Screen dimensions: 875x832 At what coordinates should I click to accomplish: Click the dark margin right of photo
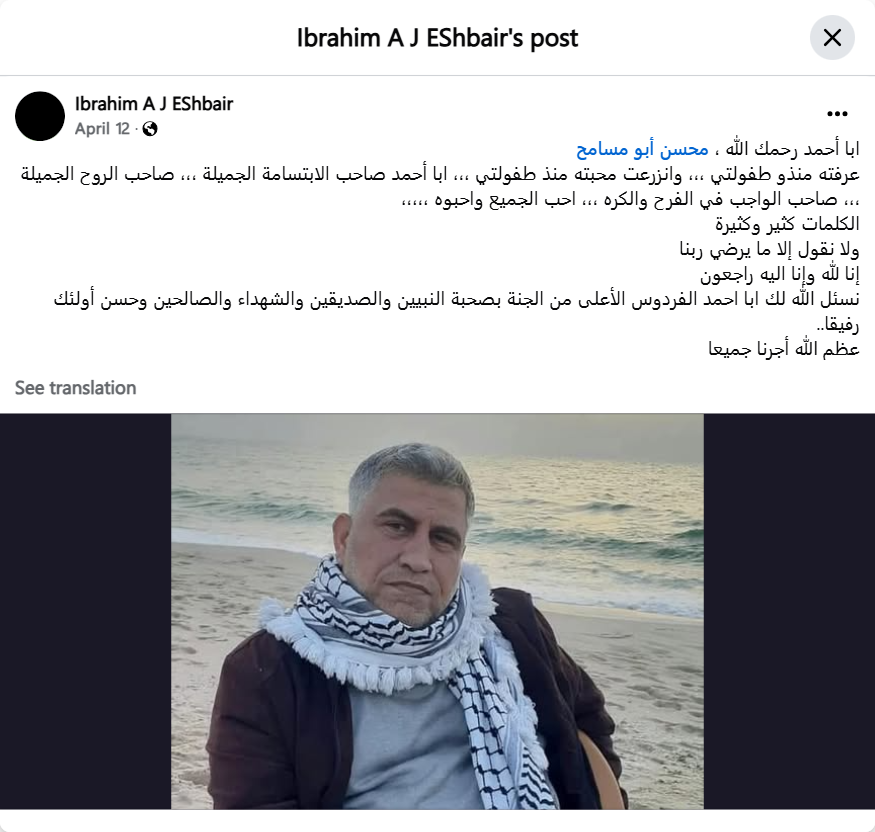click(x=789, y=611)
